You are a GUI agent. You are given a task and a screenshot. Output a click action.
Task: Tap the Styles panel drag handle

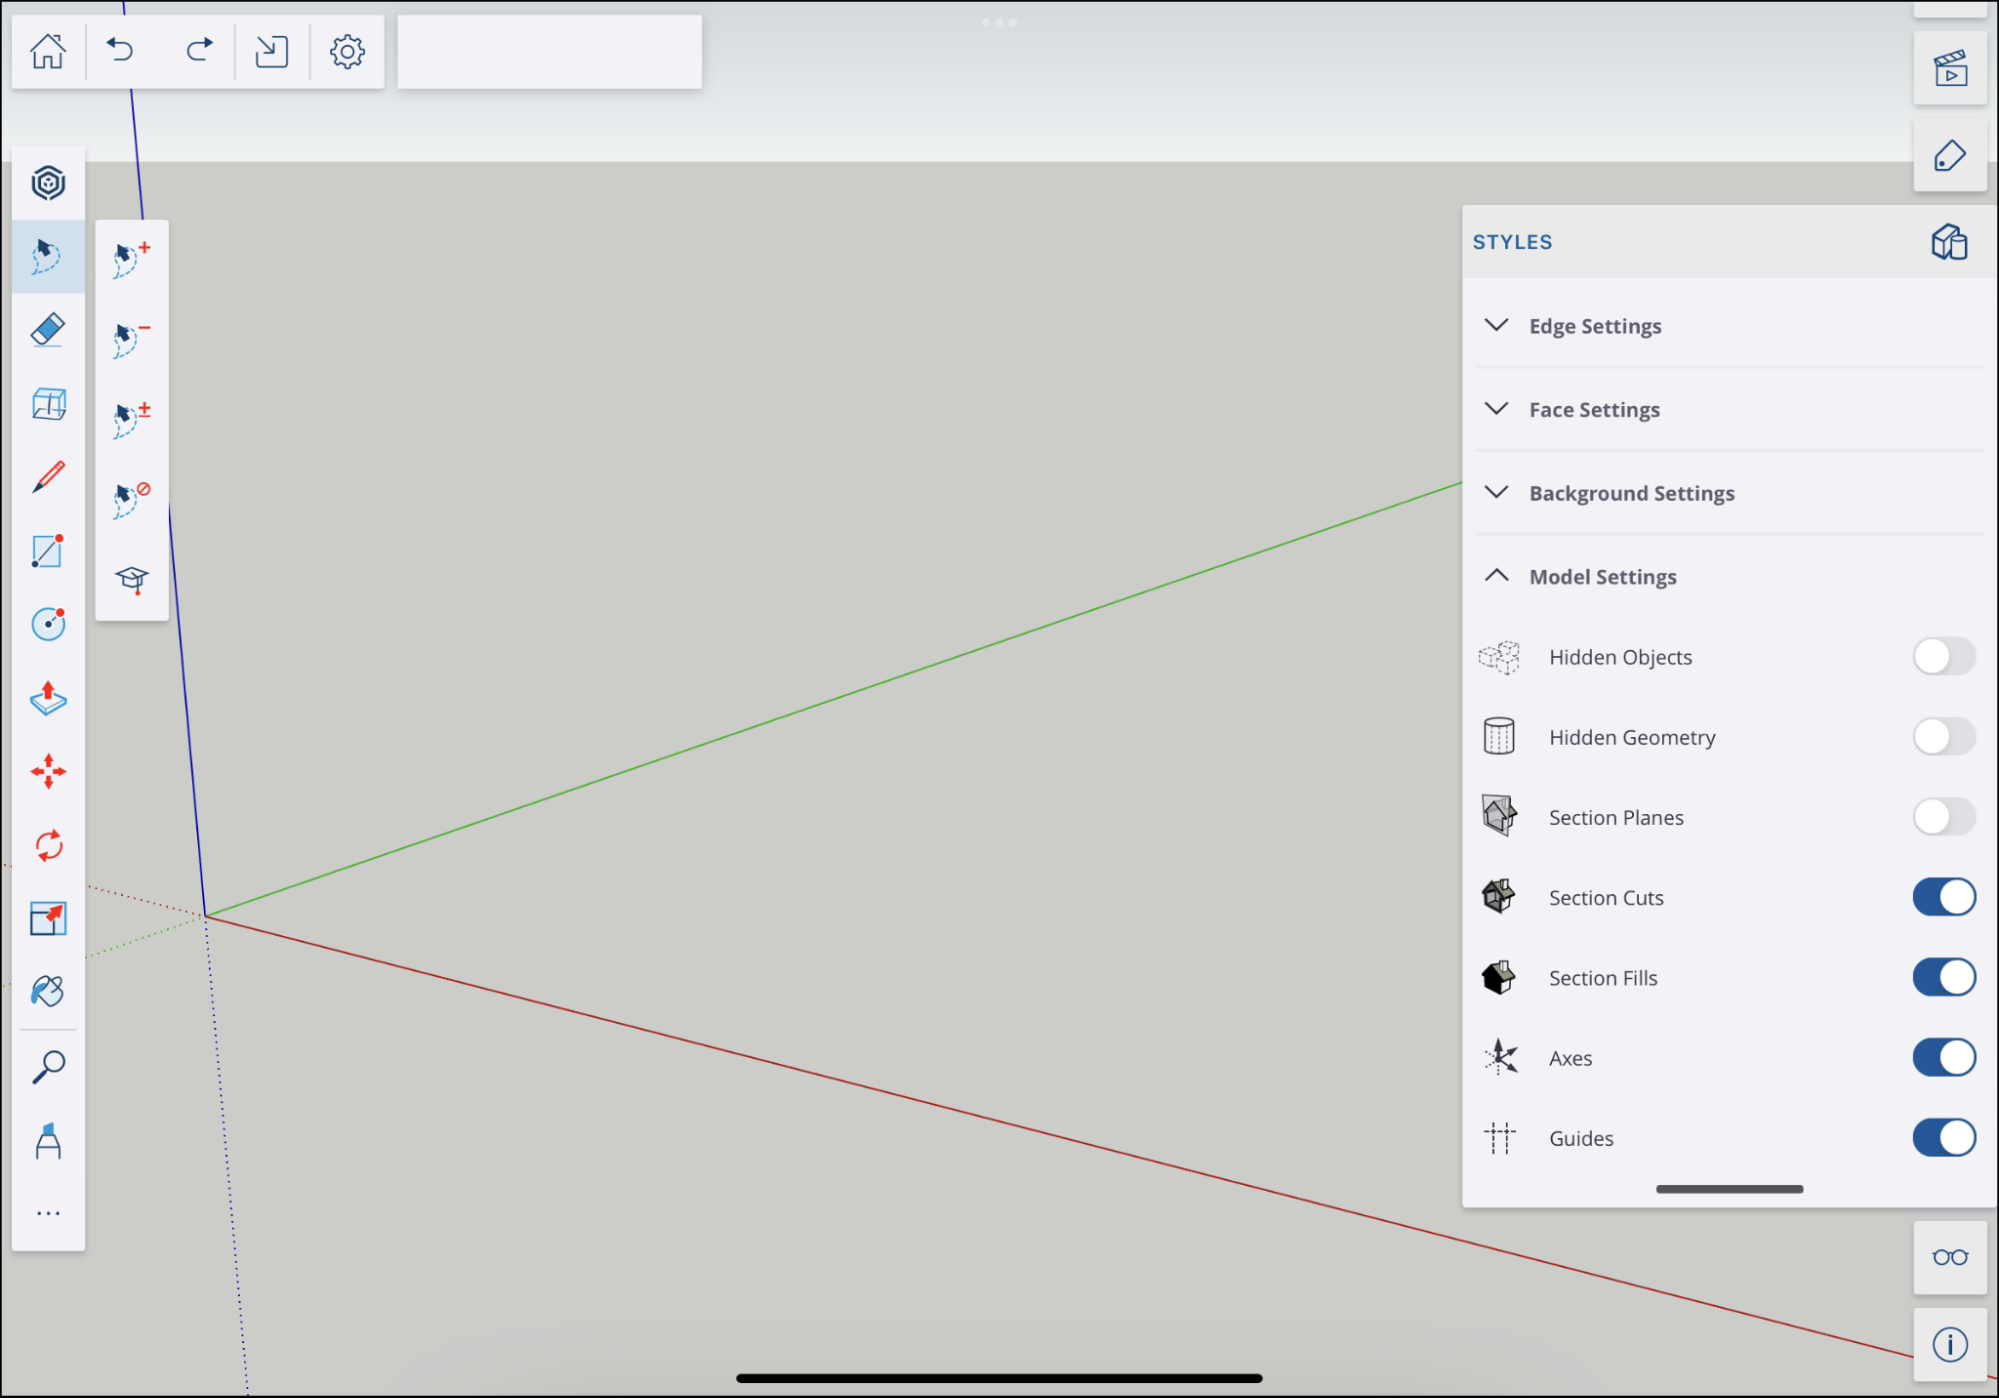tap(1728, 1189)
